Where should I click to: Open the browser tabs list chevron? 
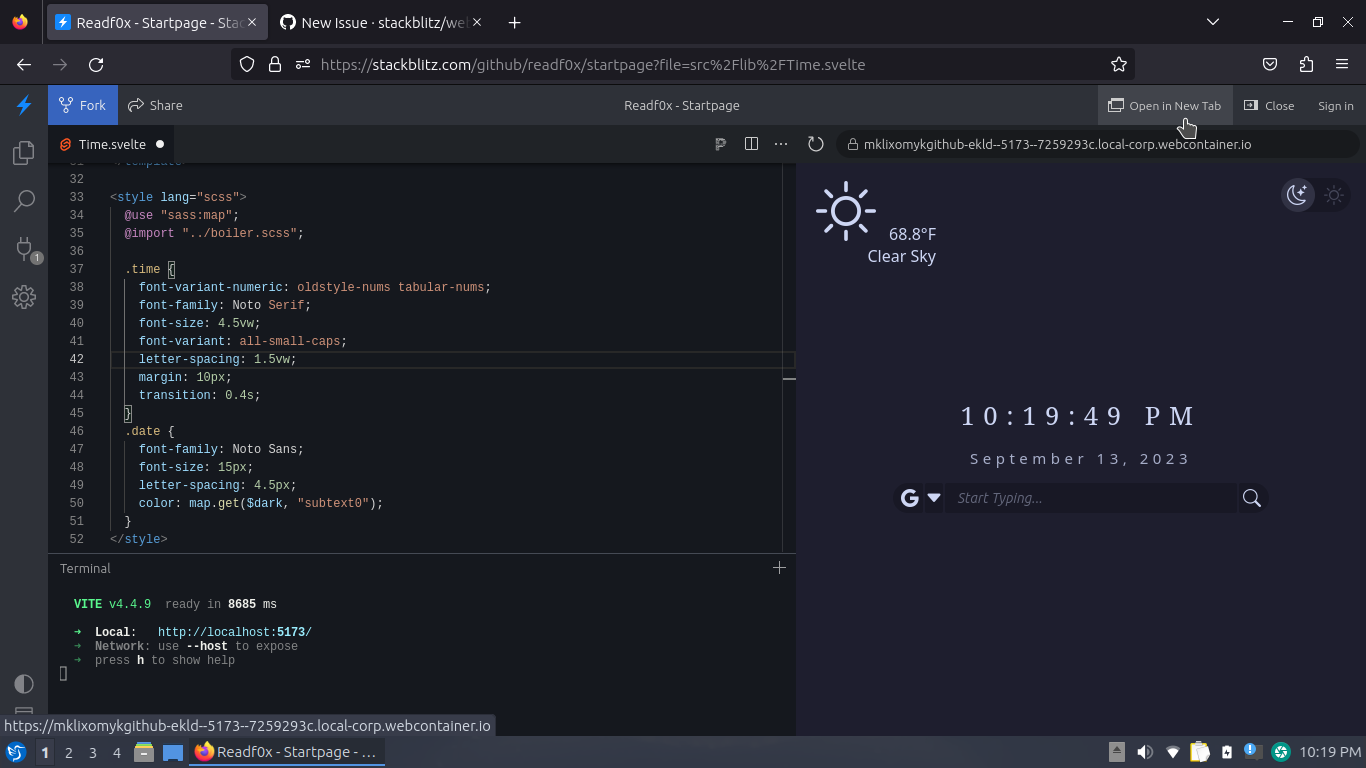point(1212,22)
